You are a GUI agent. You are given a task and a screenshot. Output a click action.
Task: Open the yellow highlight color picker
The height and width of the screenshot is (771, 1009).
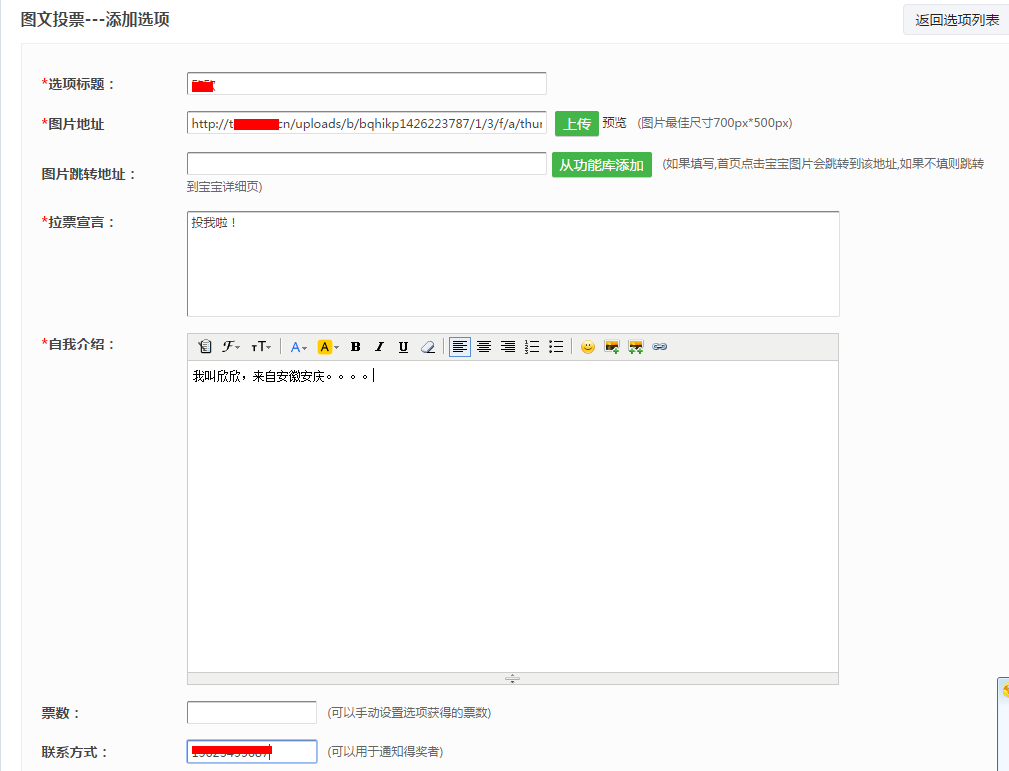pyautogui.click(x=328, y=347)
